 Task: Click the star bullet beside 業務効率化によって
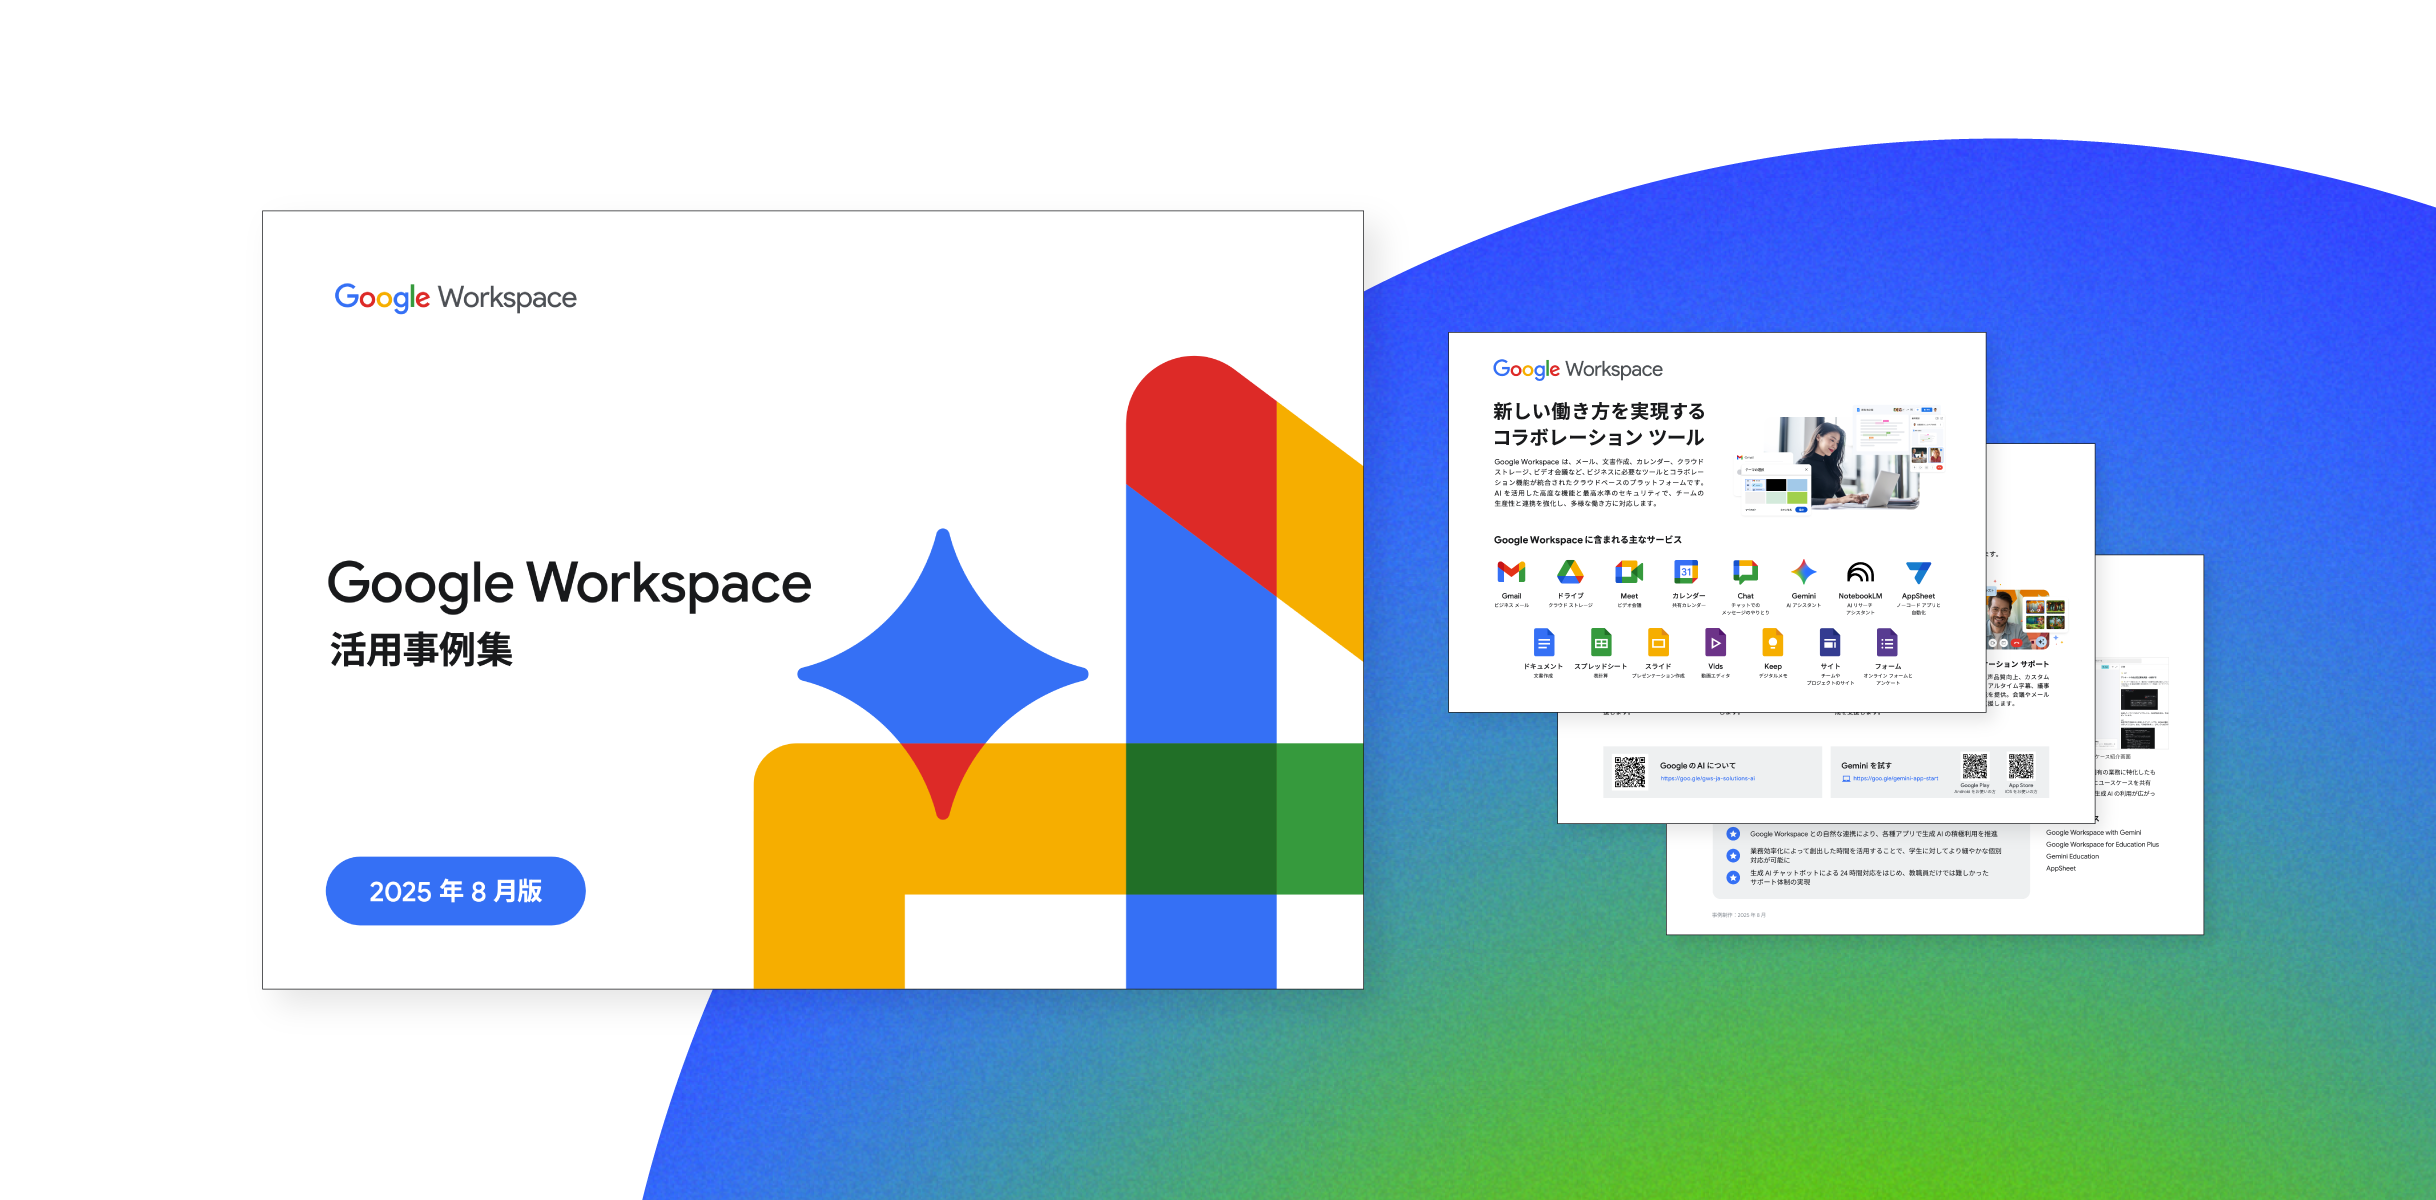1733,856
